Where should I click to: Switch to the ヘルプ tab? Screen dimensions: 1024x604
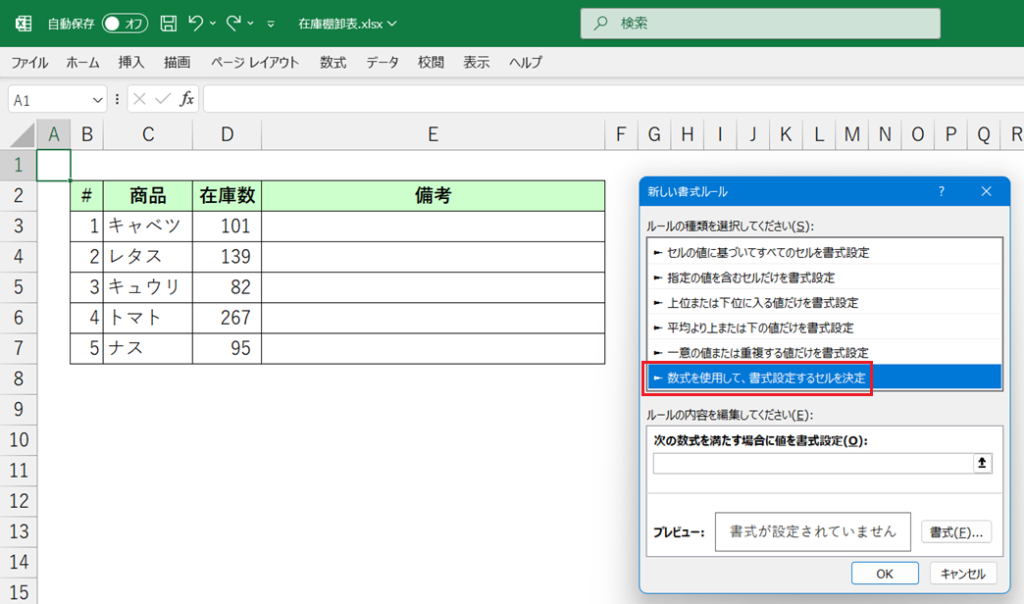pyautogui.click(x=526, y=63)
